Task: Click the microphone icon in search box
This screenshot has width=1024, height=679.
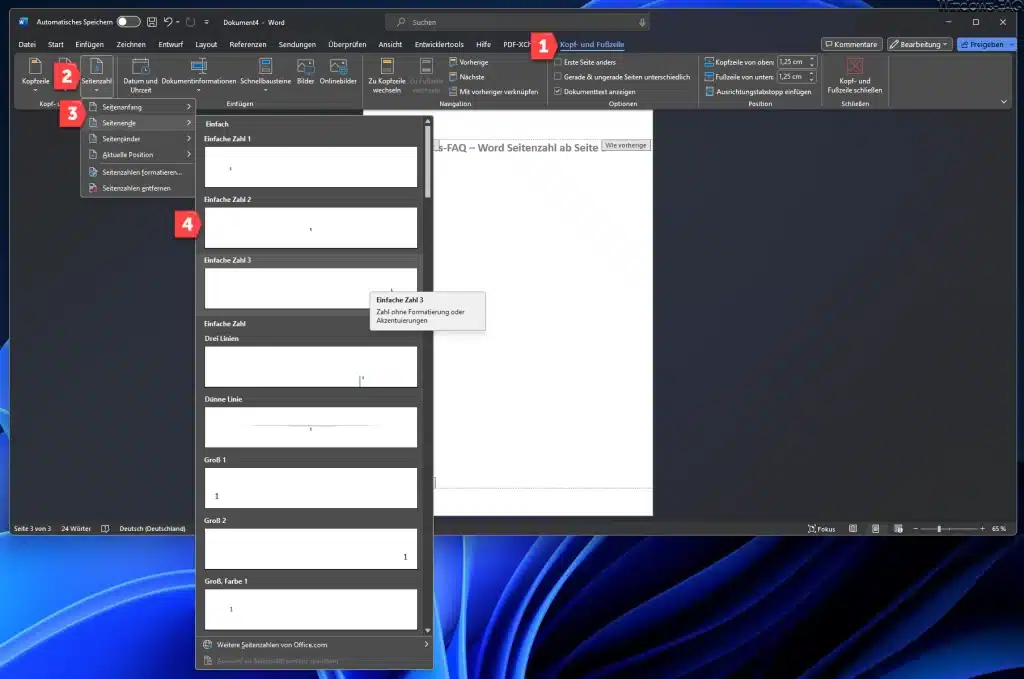Action: (x=642, y=22)
